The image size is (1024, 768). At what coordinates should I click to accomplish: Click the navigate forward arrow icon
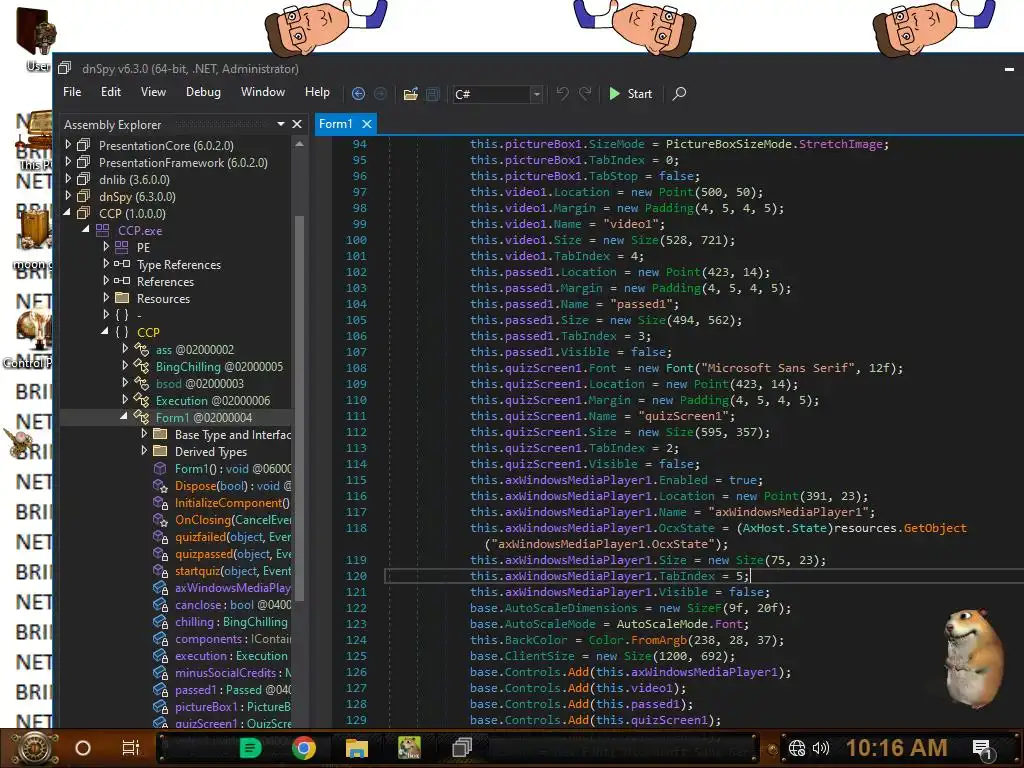(x=380, y=94)
